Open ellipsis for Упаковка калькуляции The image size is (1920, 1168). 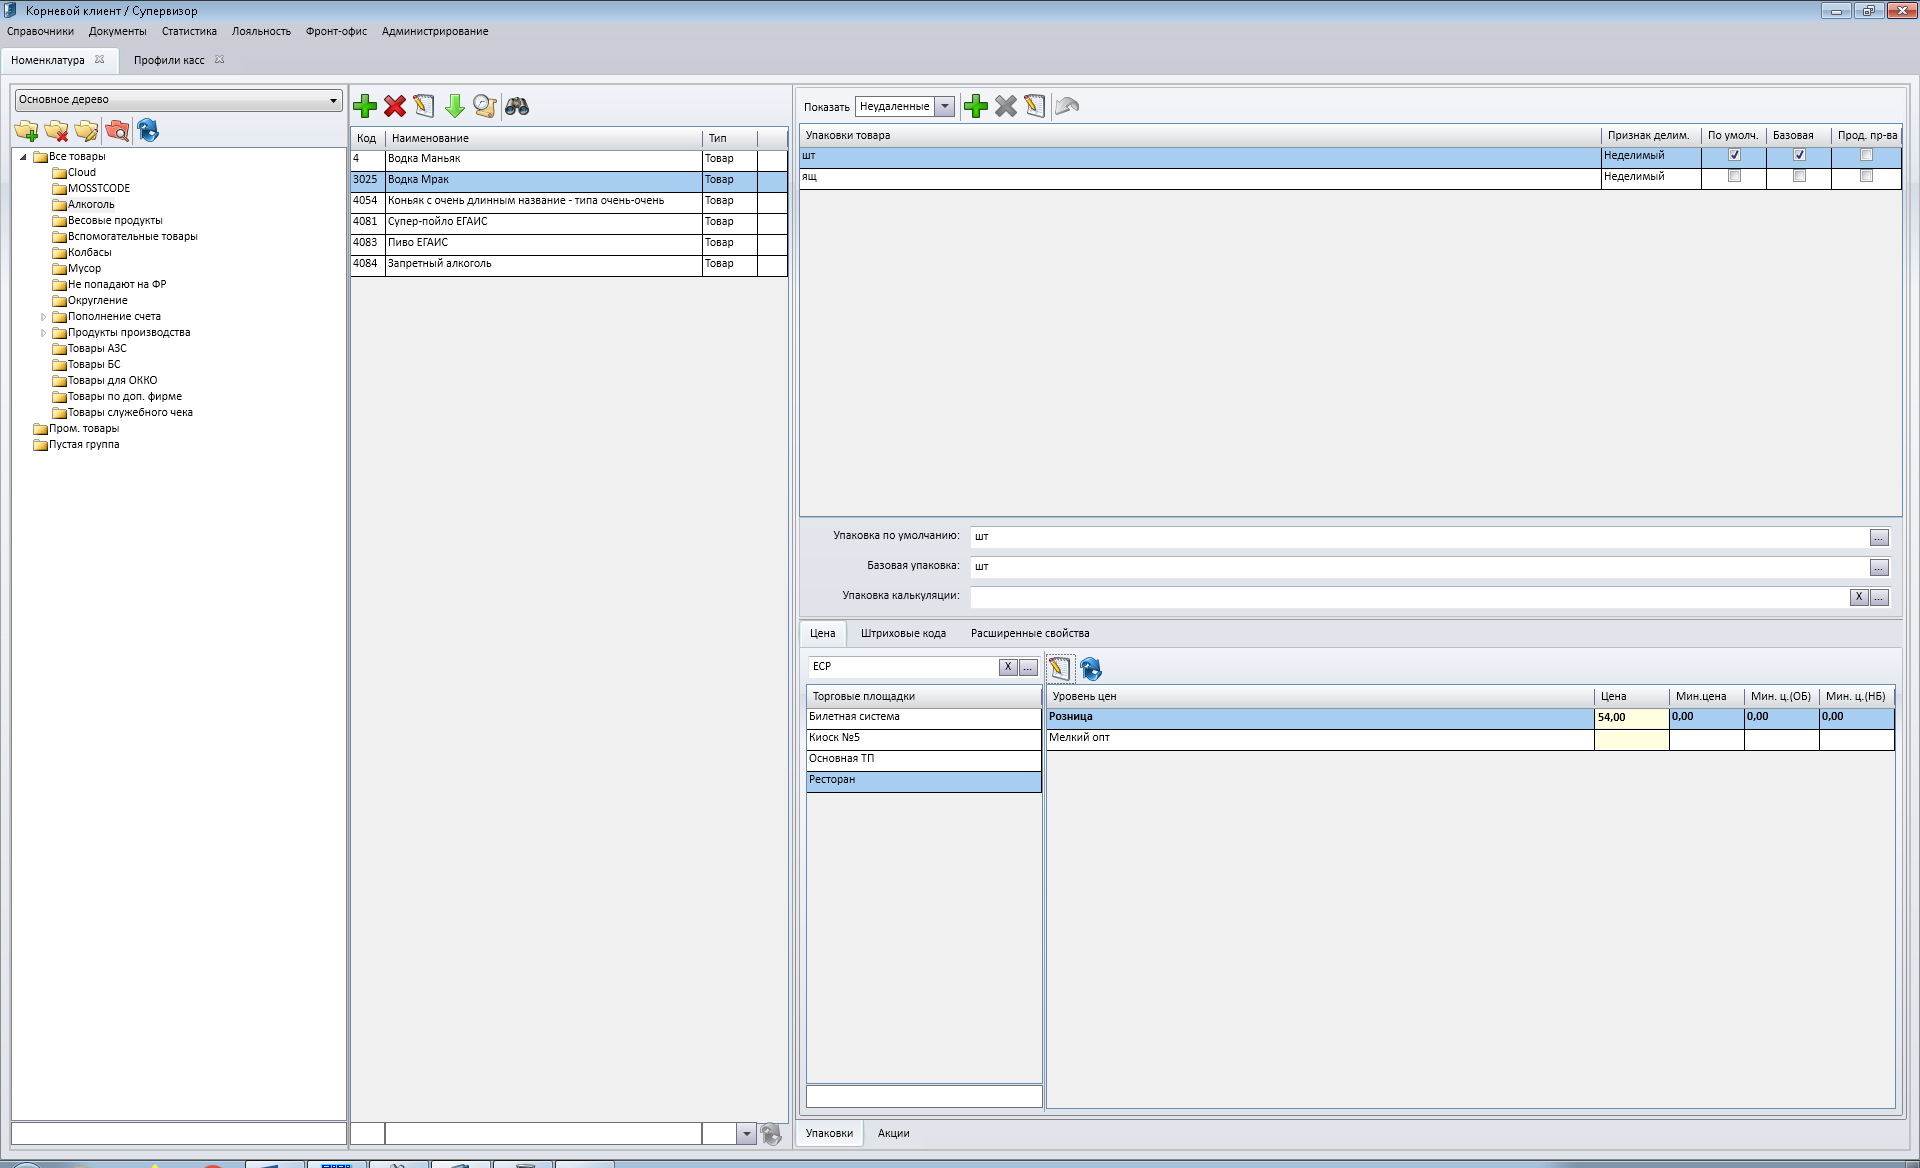point(1879,597)
